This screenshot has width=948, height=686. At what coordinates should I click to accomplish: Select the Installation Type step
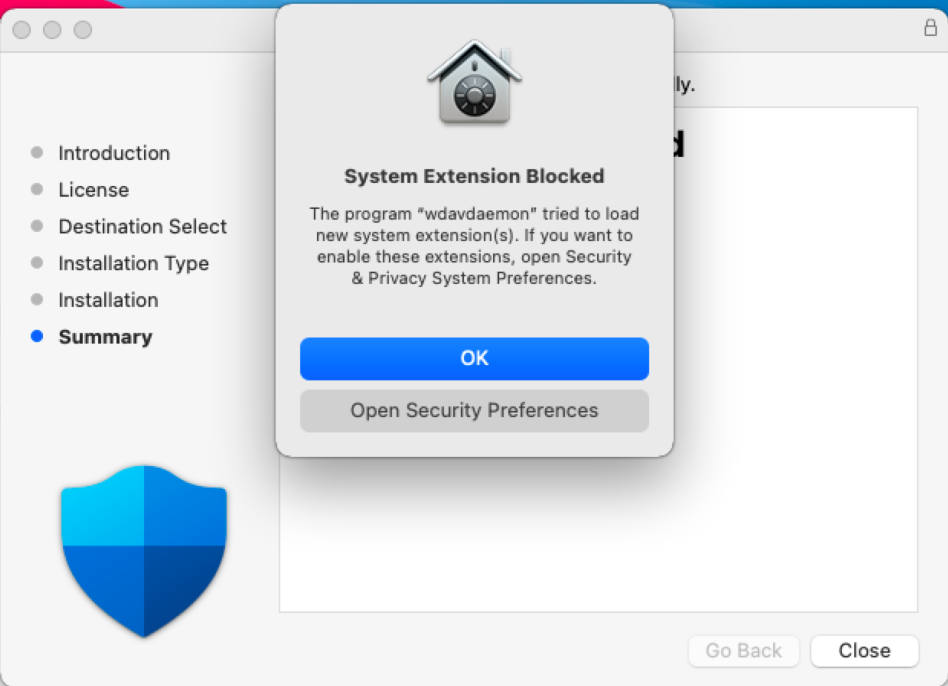click(x=134, y=264)
